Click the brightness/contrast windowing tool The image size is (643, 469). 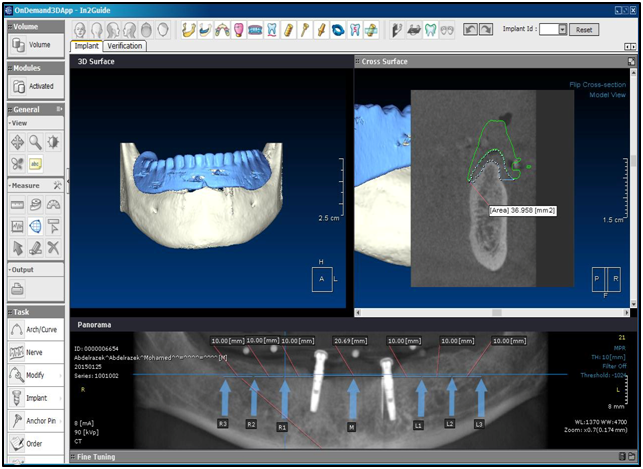[x=54, y=142]
